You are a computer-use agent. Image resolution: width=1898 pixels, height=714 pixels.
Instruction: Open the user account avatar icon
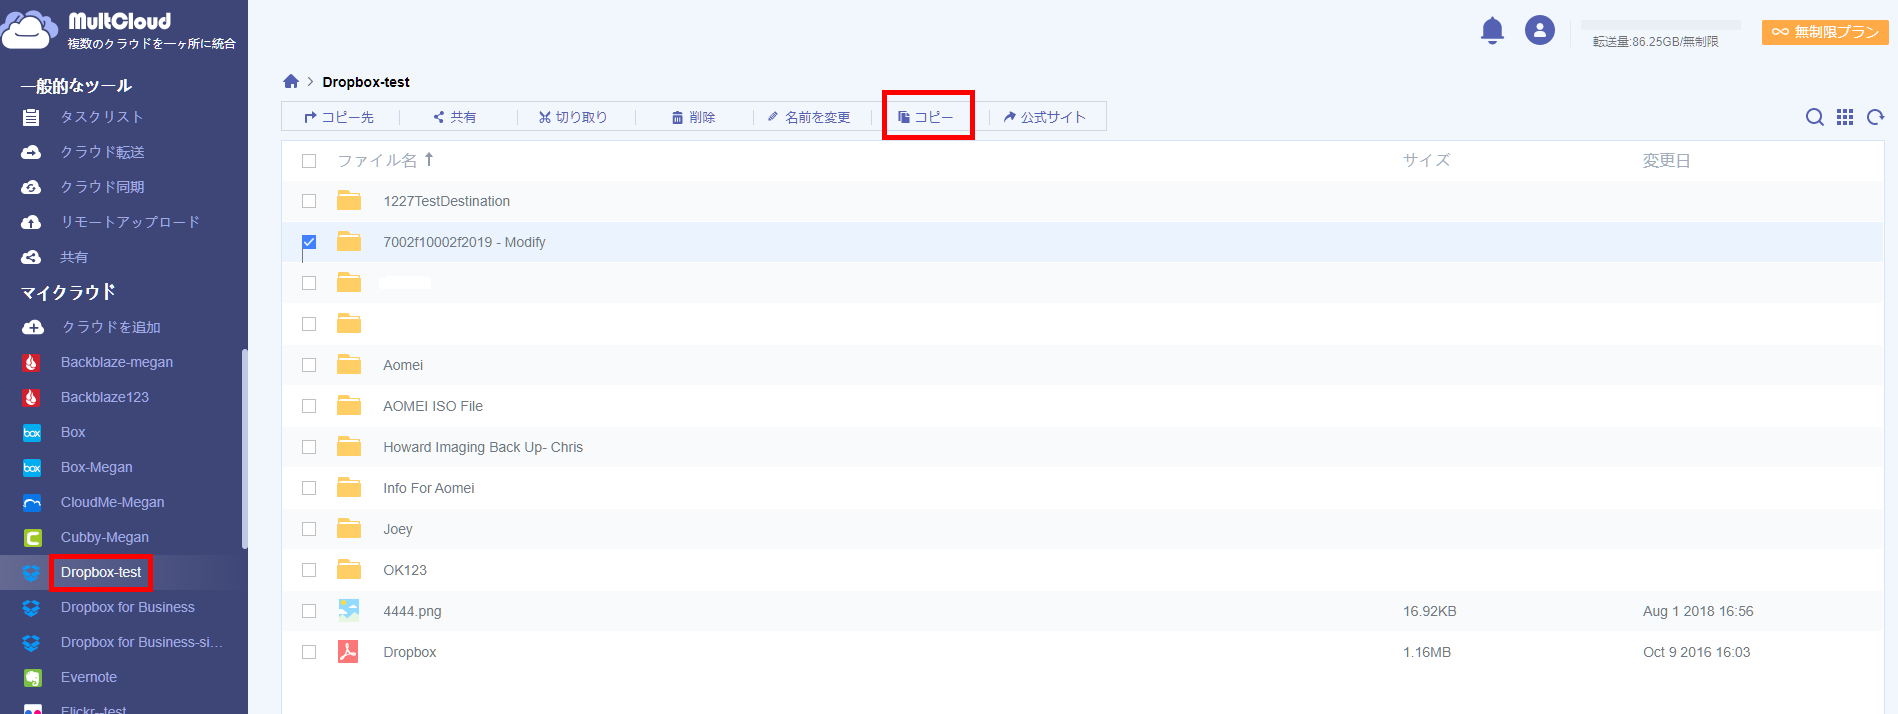pyautogui.click(x=1540, y=30)
